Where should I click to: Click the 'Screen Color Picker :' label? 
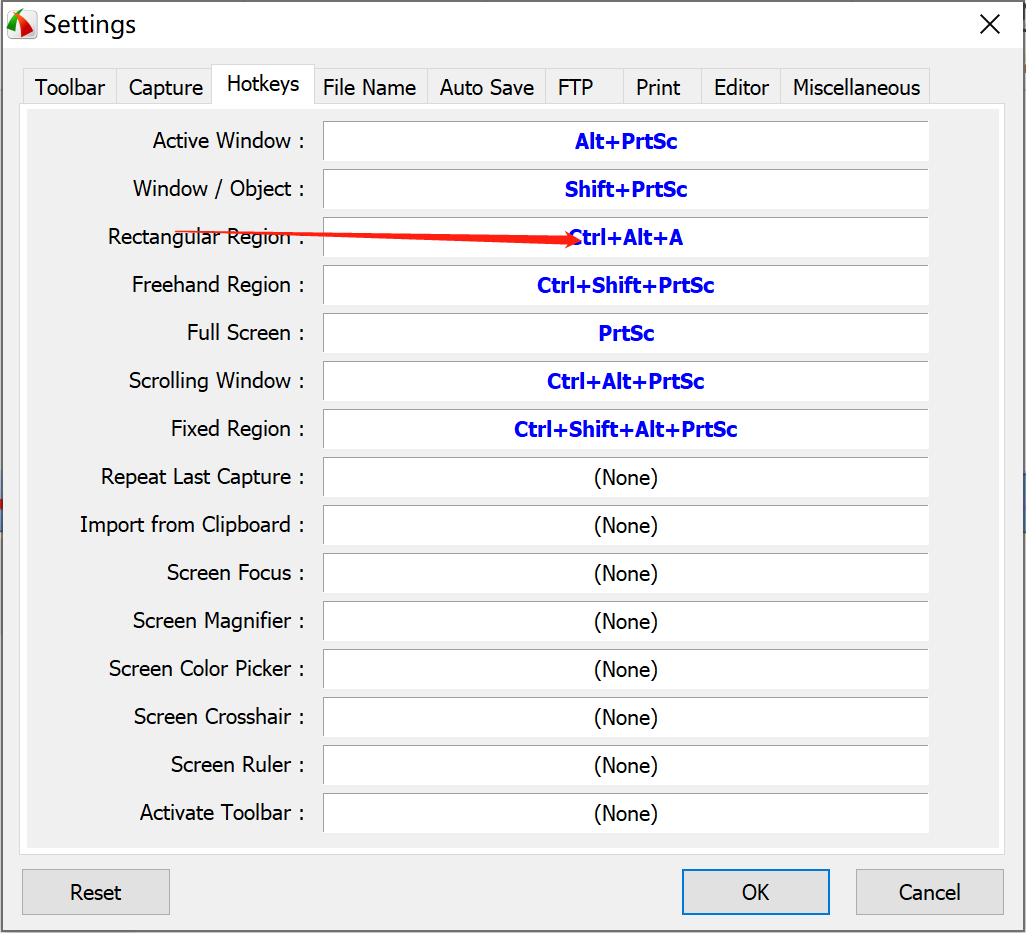coord(206,669)
